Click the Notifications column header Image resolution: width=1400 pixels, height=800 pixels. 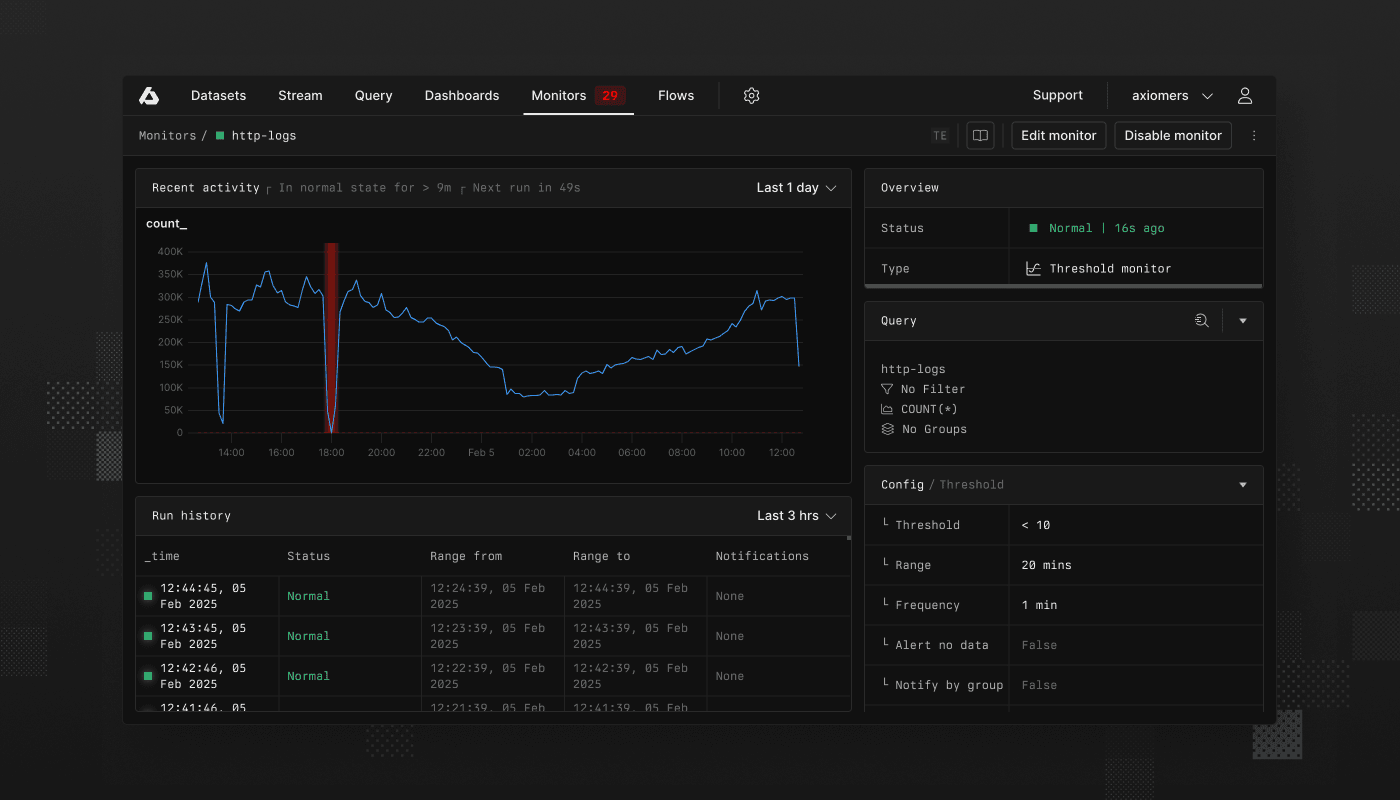(762, 556)
